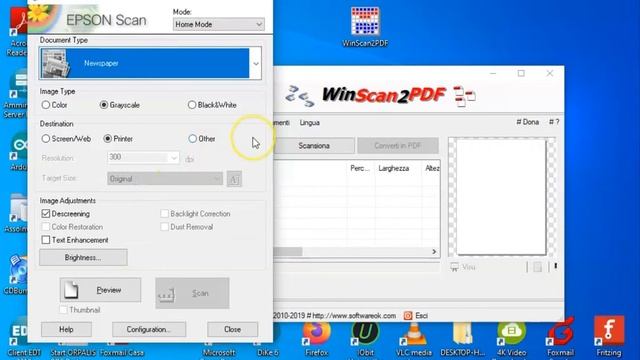640x360 pixels.
Task: Toggle the Dust Removal checkbox
Action: (164, 227)
